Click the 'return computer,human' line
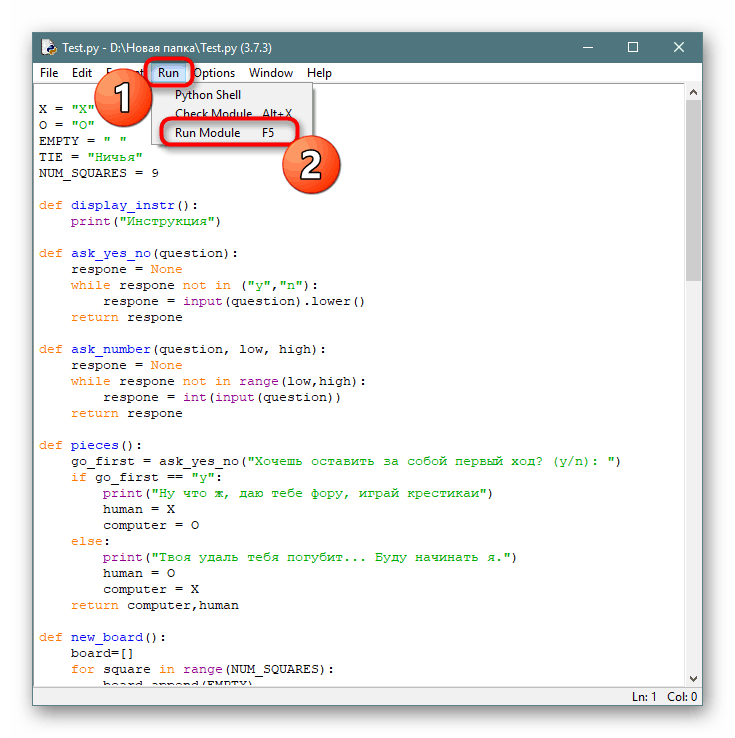 155,605
